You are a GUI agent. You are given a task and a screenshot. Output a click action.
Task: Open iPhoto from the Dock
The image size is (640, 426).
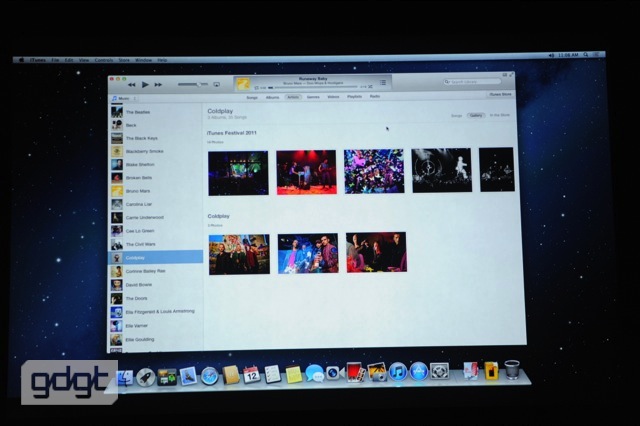coord(377,372)
